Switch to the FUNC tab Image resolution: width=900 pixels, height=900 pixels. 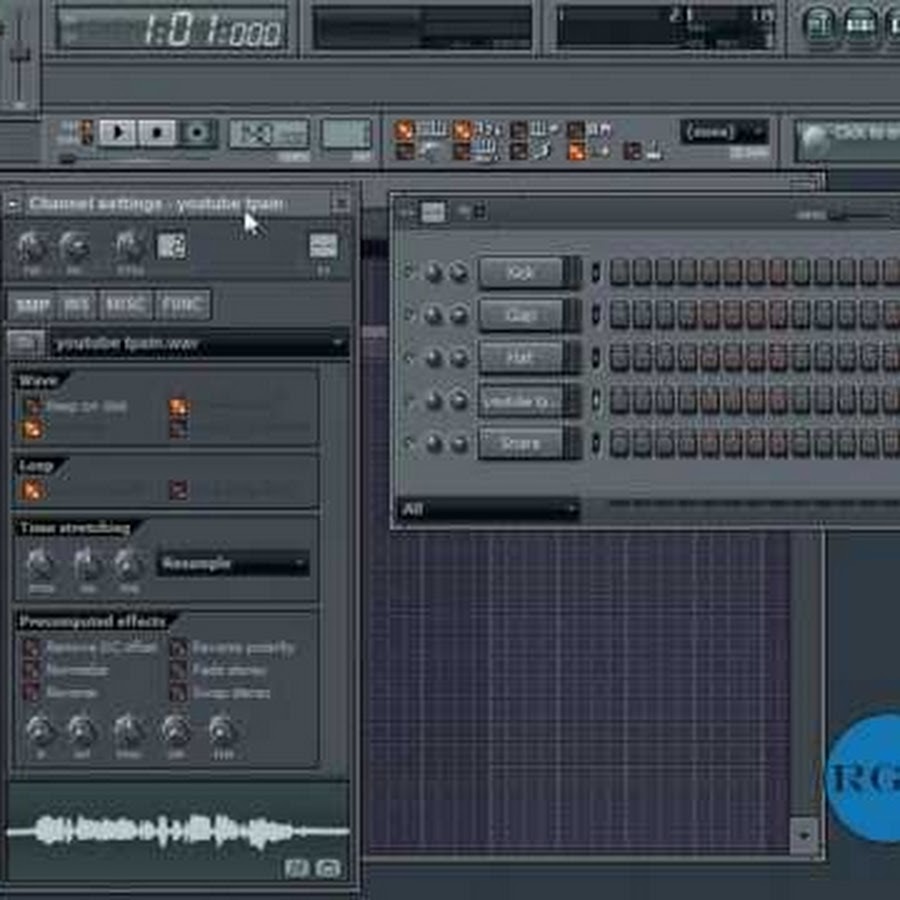[x=183, y=305]
